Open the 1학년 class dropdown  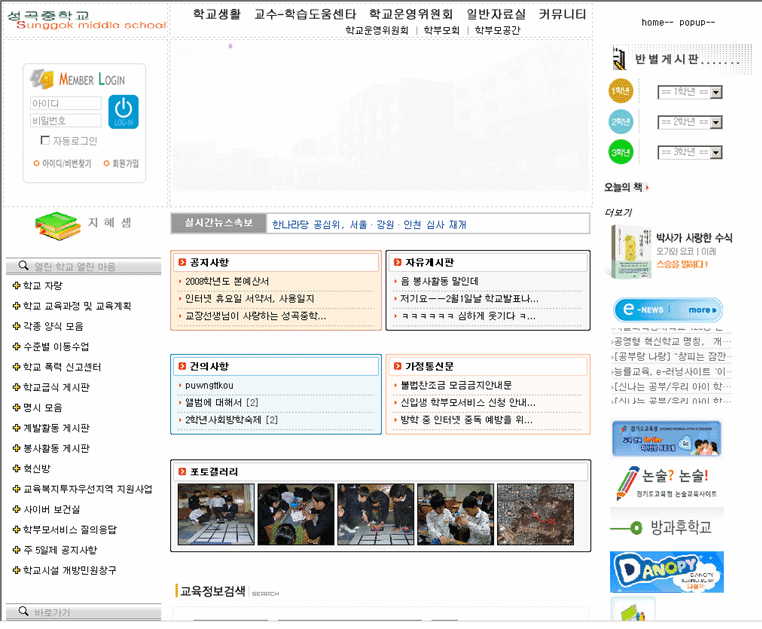click(716, 93)
